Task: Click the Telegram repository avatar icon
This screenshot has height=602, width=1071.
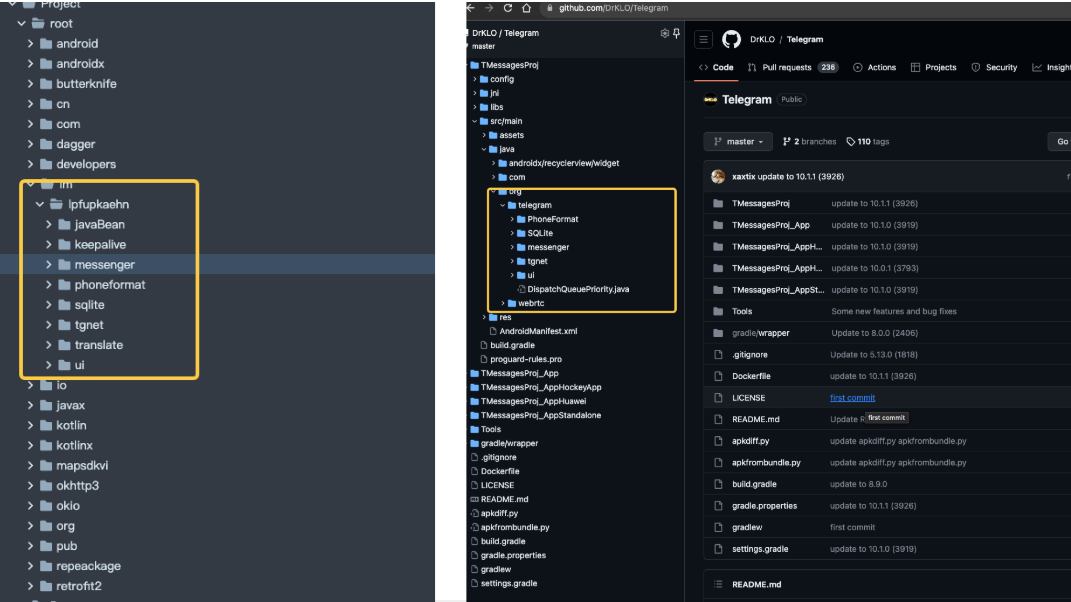Action: tap(710, 99)
